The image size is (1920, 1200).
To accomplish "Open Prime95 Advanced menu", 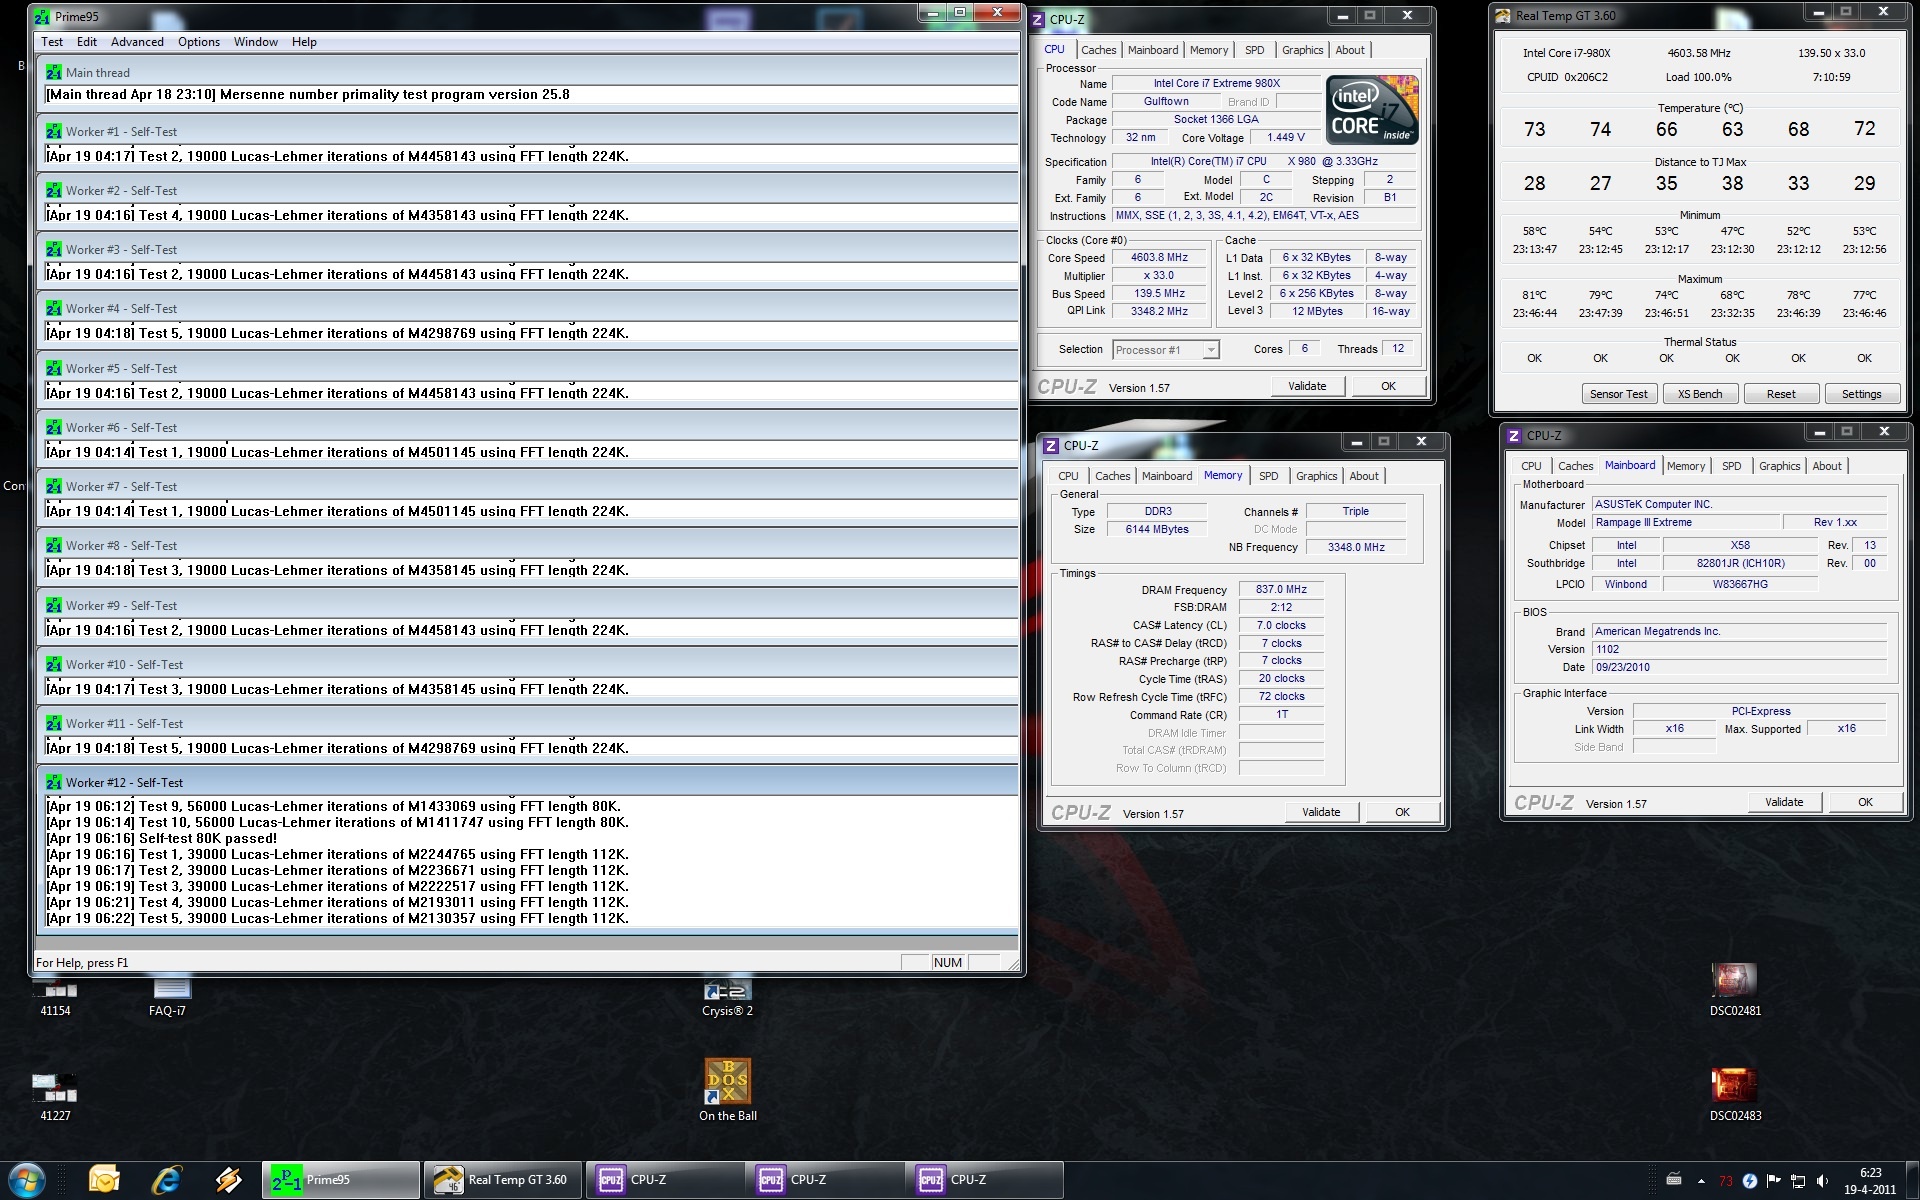I will (x=137, y=42).
